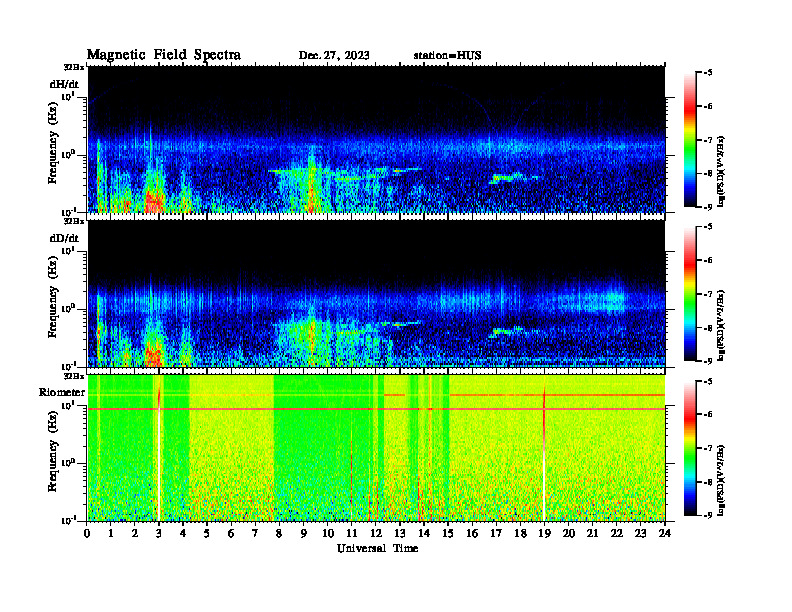Click the hour 14 tick label on time axis
The image size is (792, 612).
424,533
